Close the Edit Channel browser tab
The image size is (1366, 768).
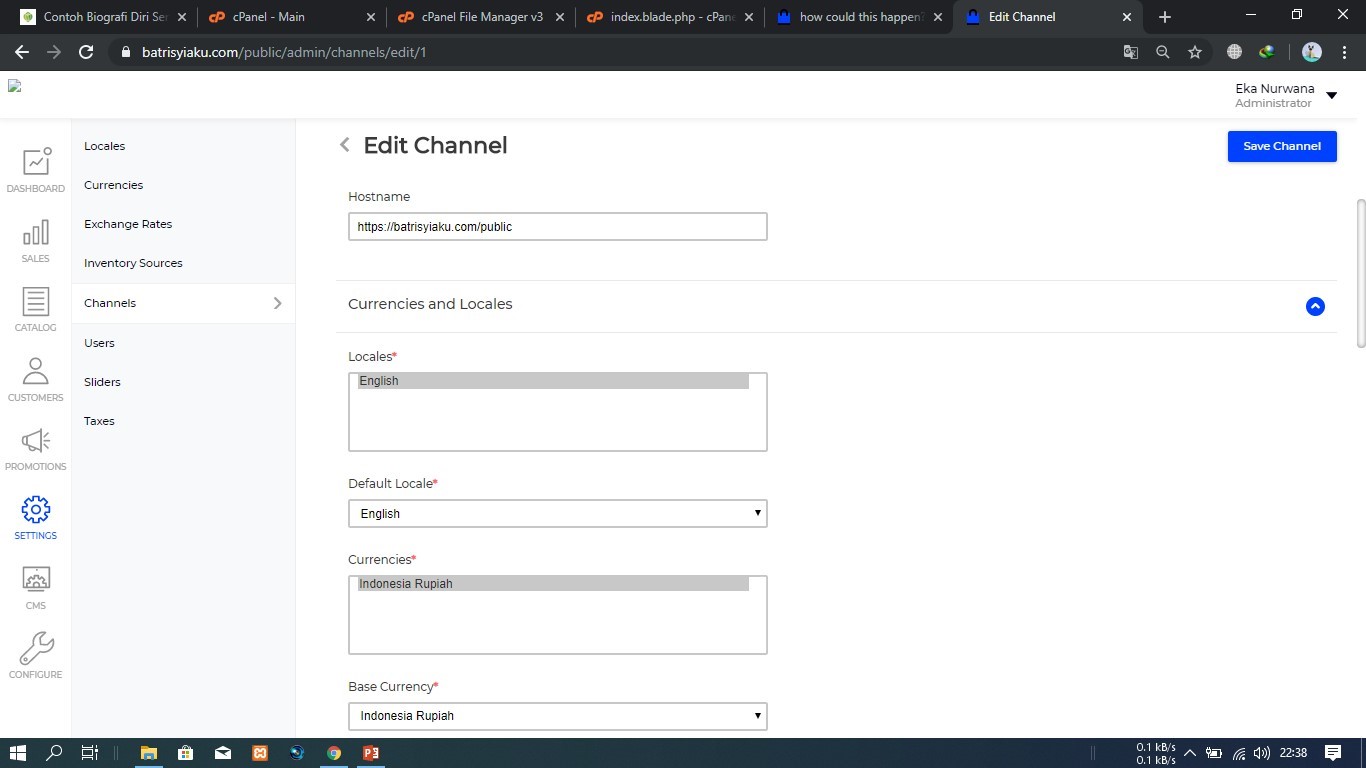pyautogui.click(x=1127, y=17)
